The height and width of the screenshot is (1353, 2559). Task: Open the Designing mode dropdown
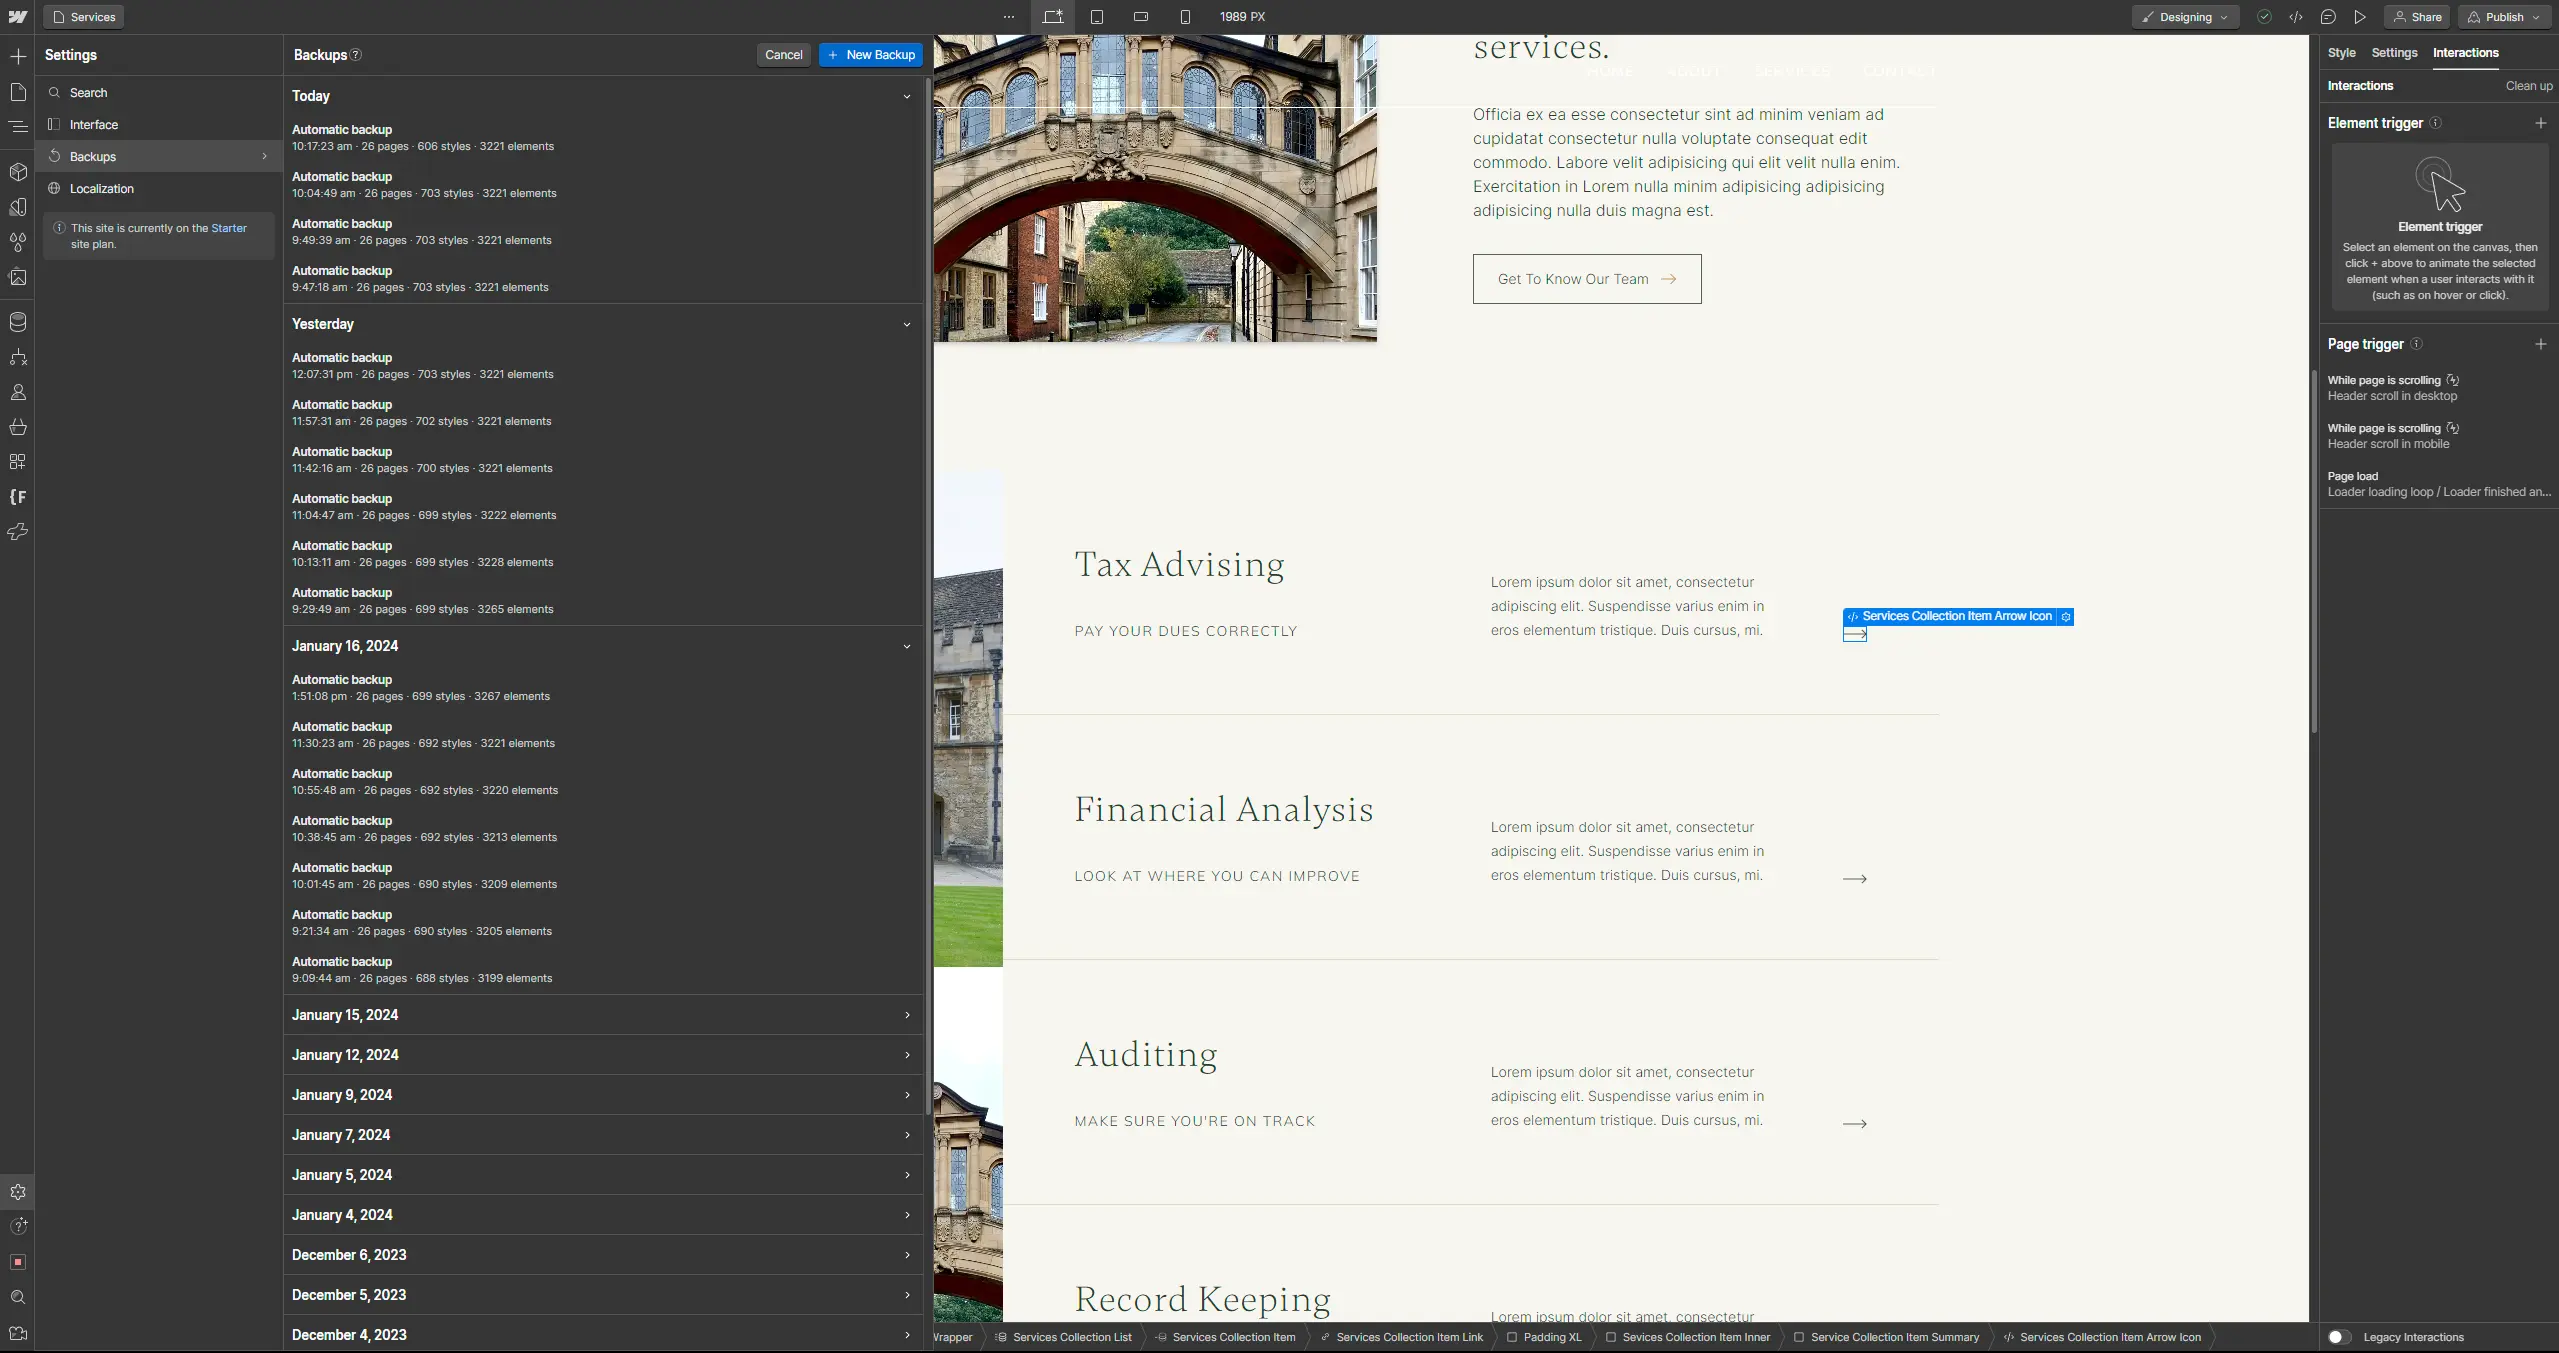(x=2185, y=17)
